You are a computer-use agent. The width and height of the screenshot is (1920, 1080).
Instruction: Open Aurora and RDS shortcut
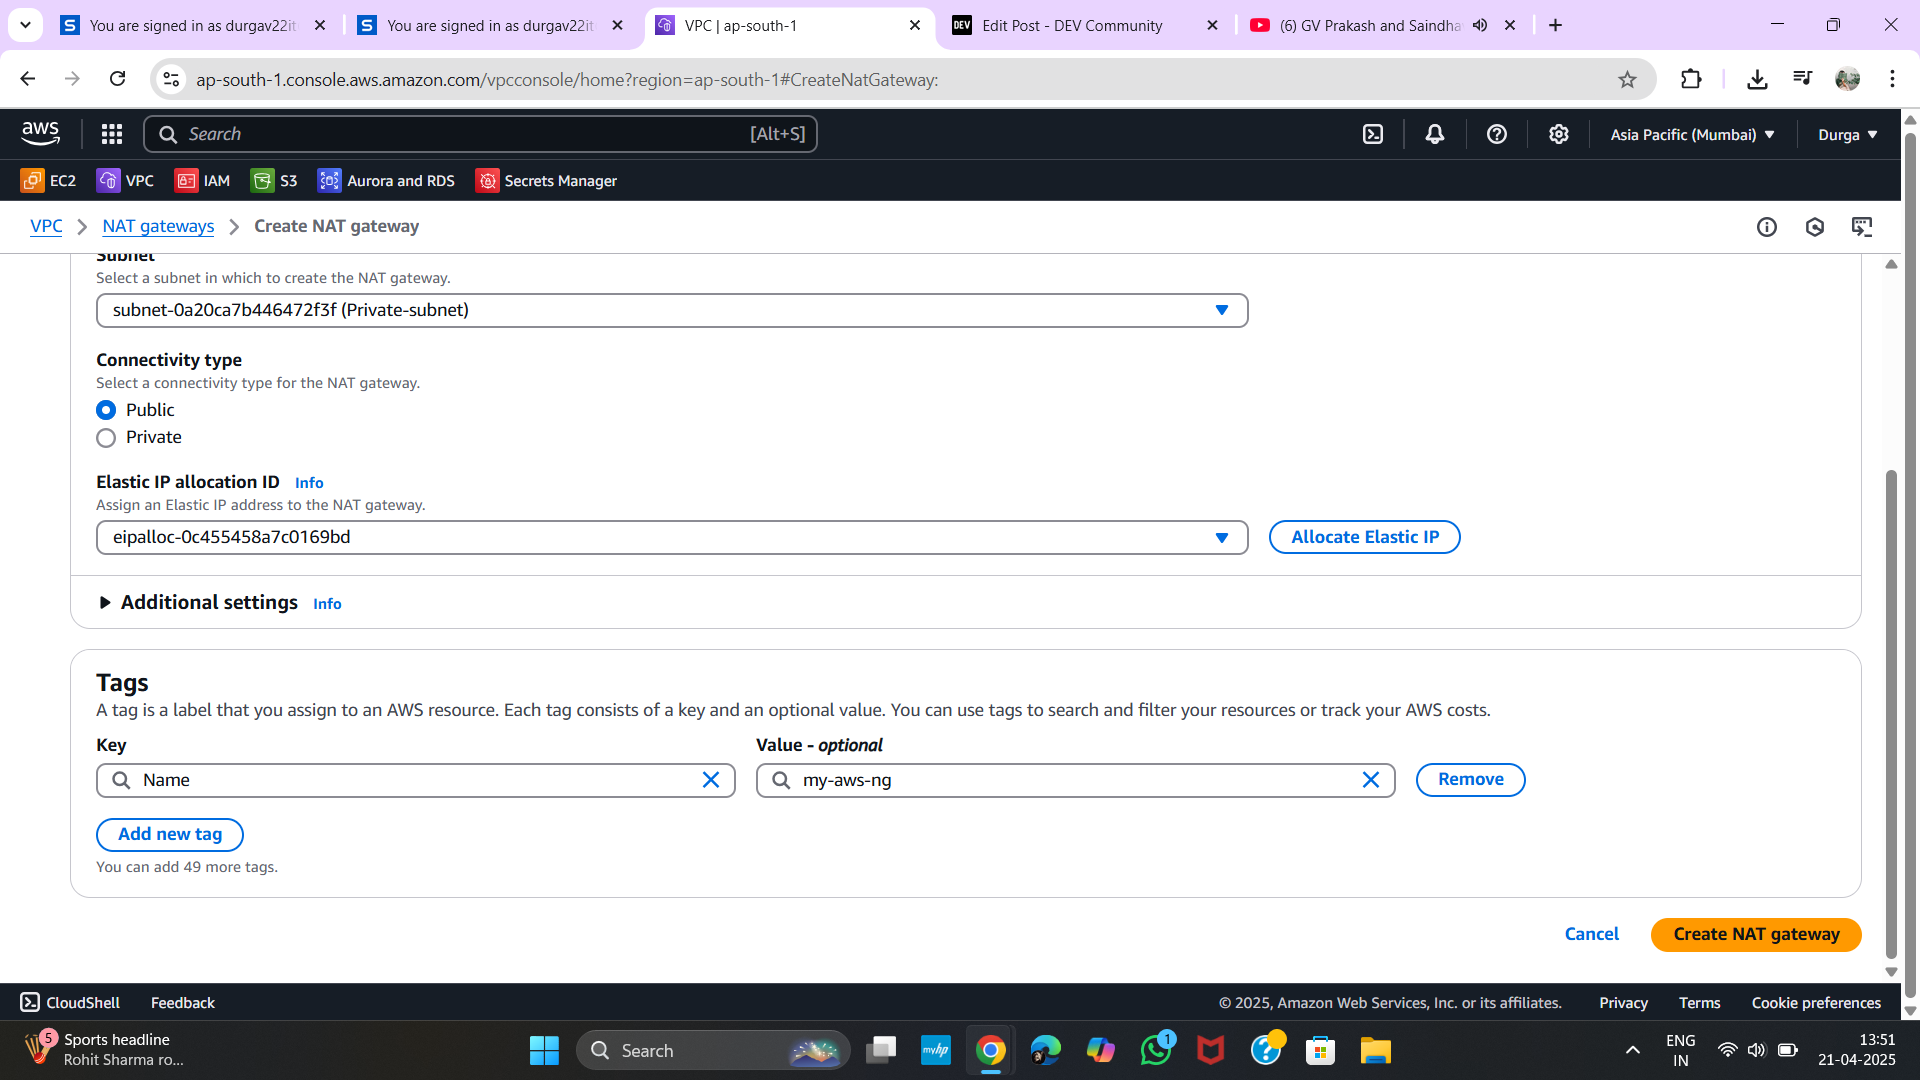point(386,181)
